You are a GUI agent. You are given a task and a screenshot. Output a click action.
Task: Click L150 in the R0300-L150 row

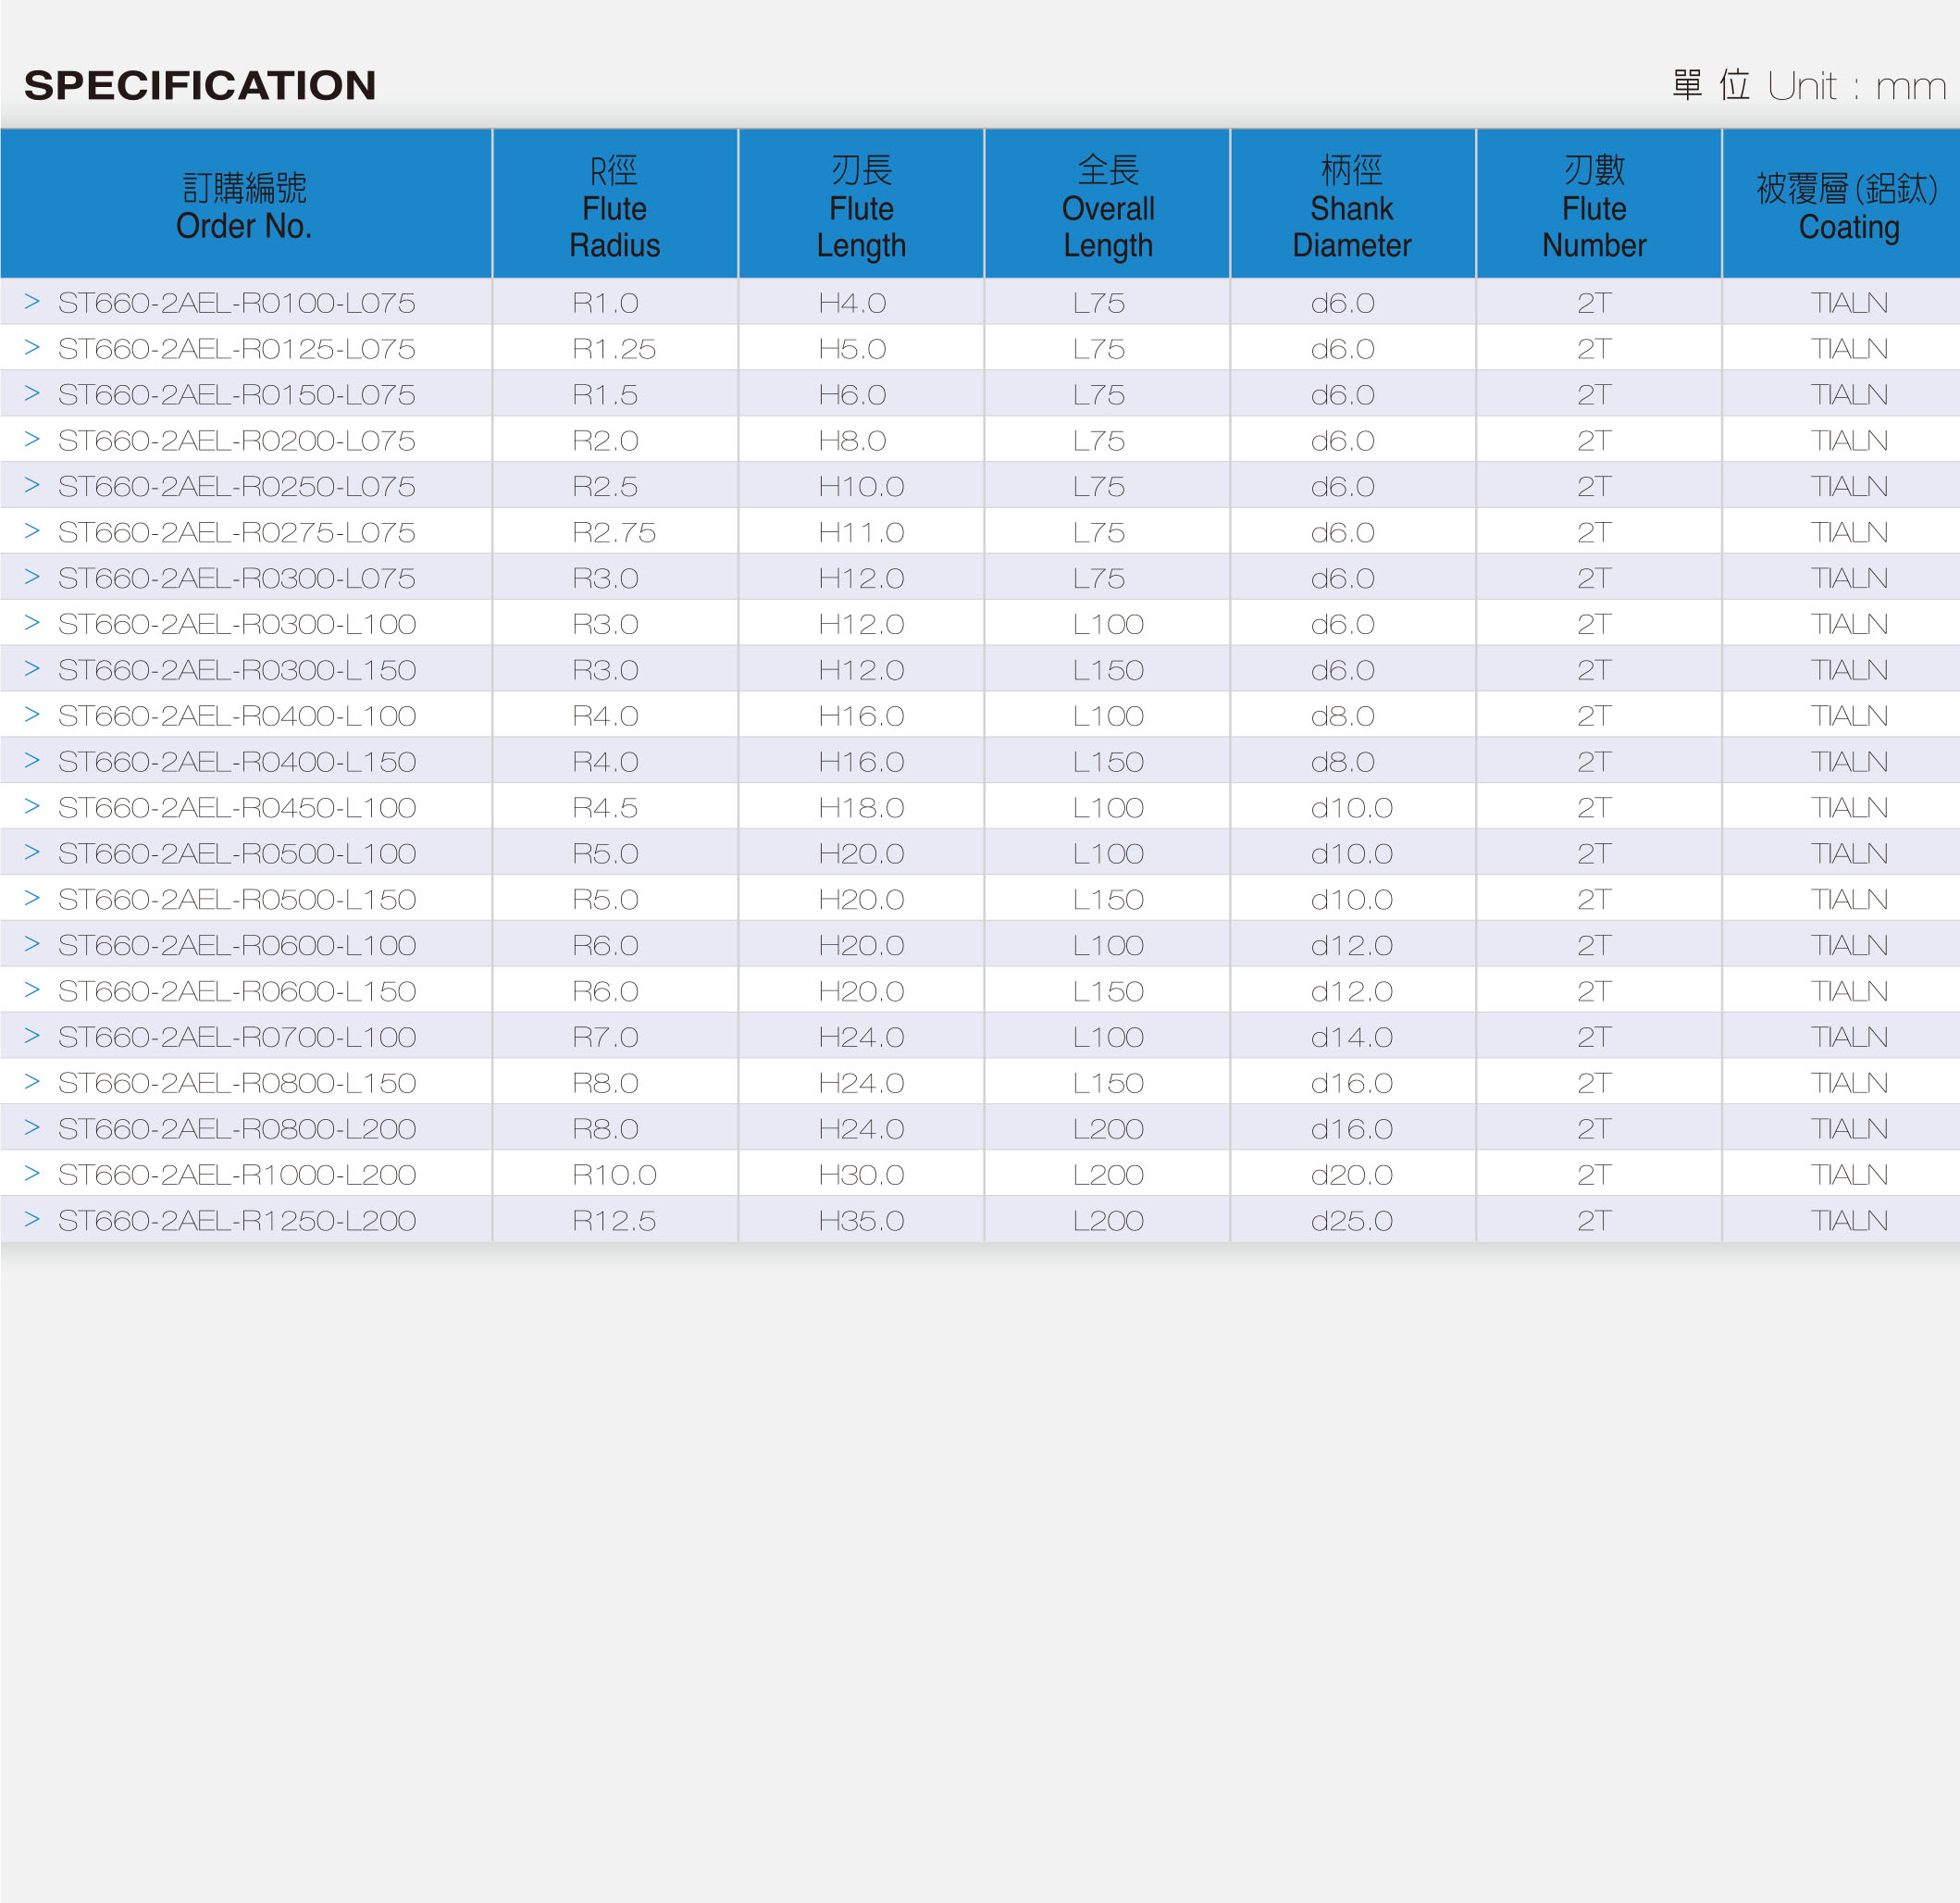point(1108,670)
